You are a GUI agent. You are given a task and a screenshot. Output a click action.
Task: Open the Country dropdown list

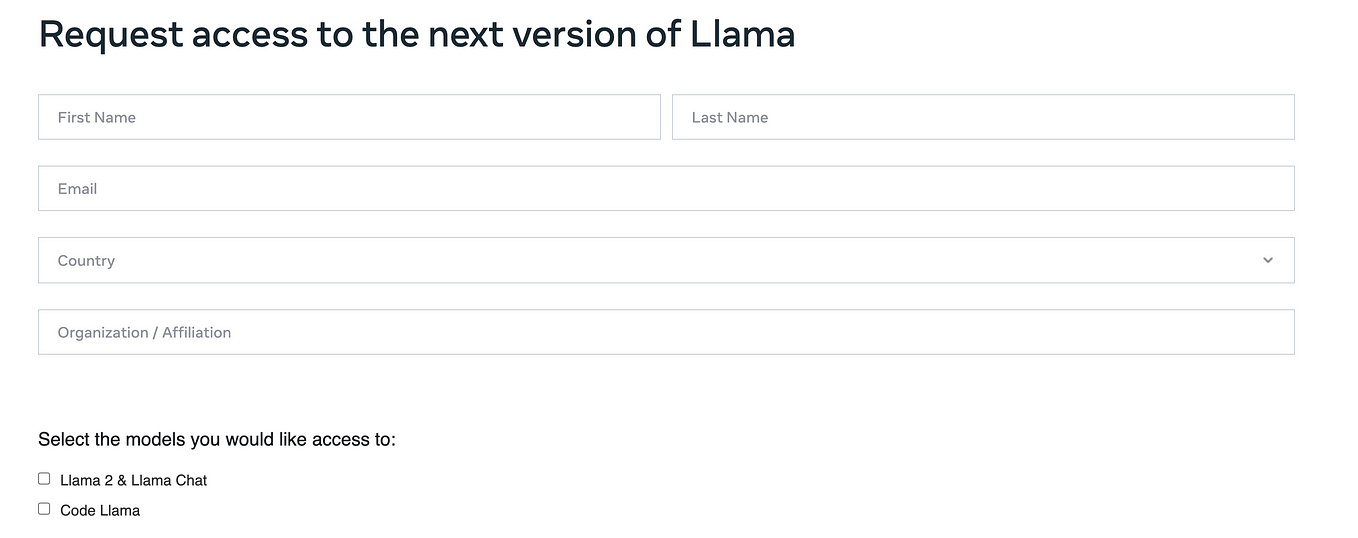coord(666,260)
